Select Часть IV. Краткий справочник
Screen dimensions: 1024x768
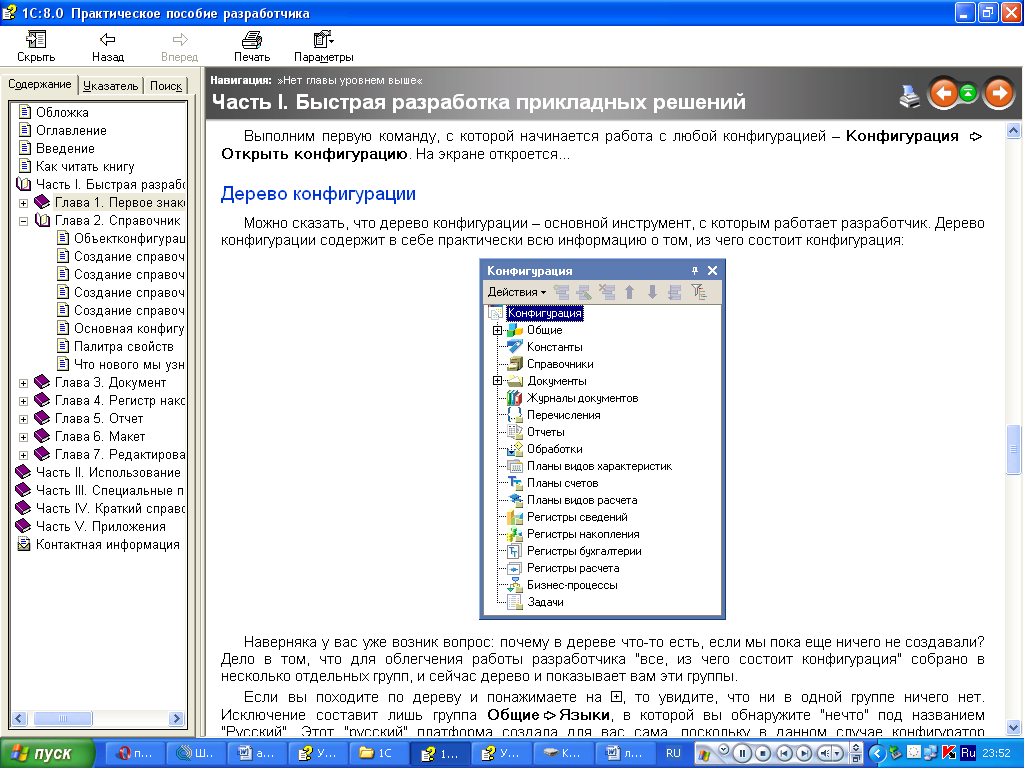point(110,508)
